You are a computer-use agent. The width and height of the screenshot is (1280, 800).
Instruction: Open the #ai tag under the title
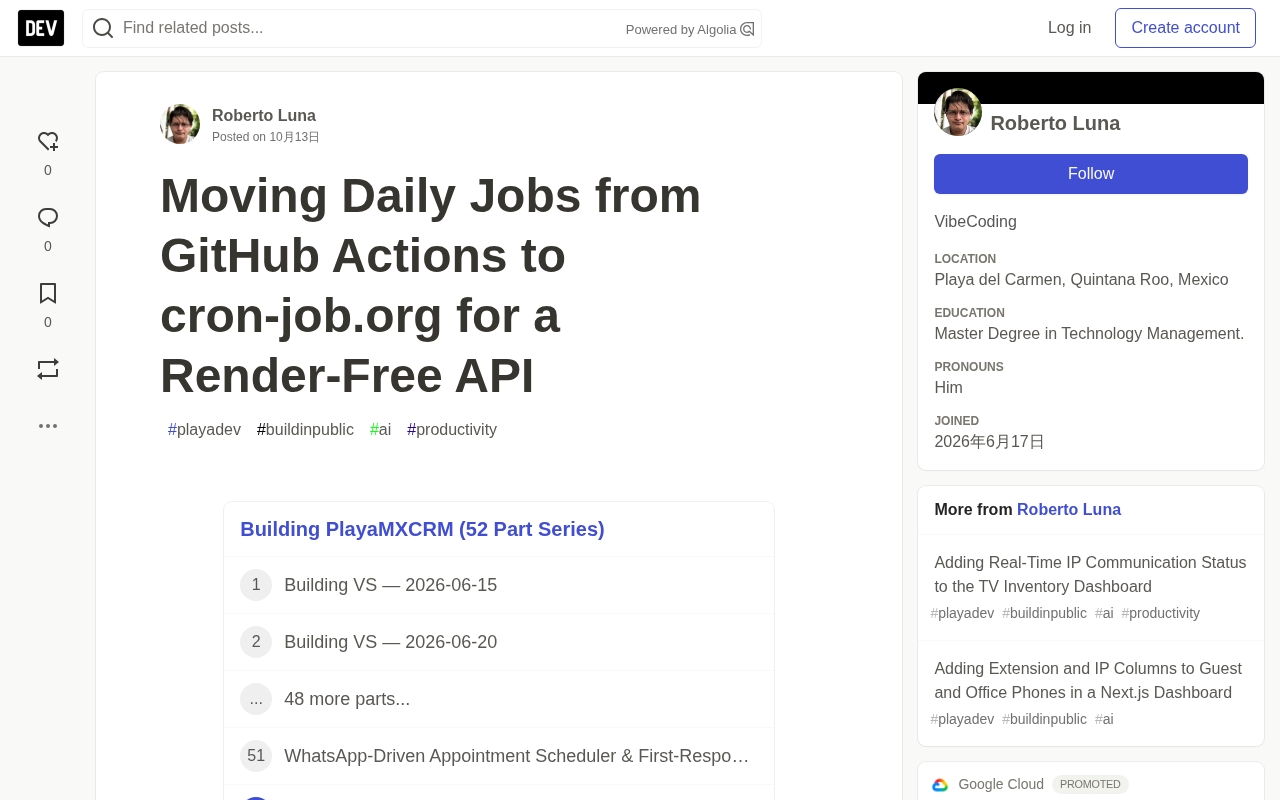coord(380,430)
